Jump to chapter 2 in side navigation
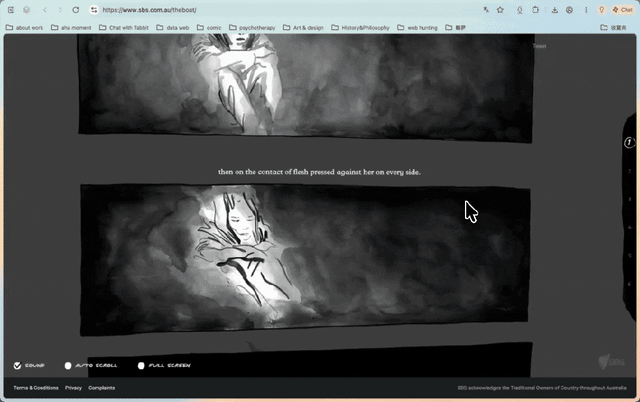 coord(630,171)
